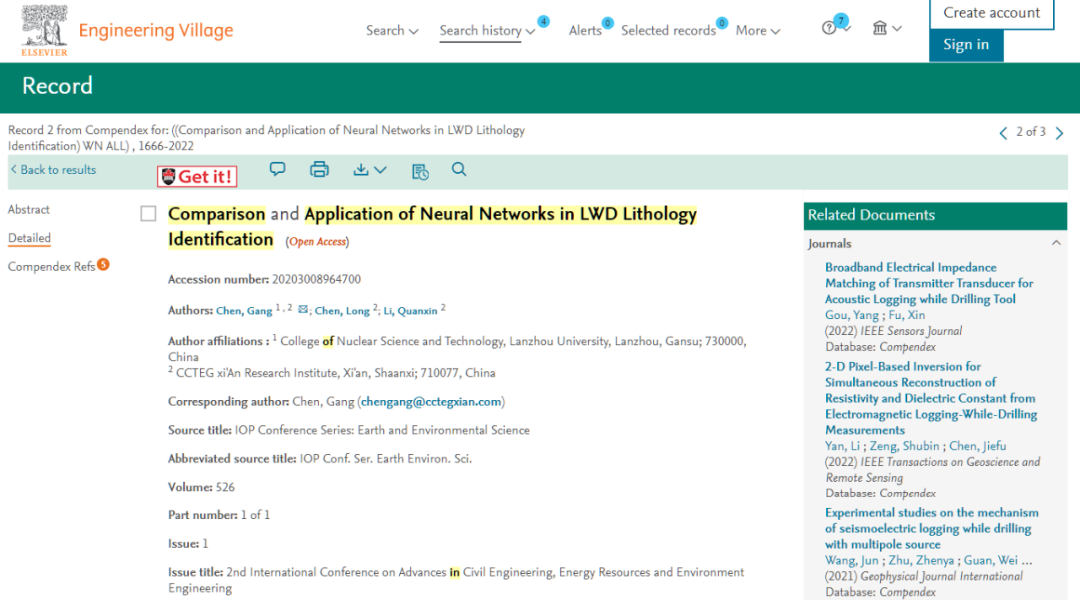
Task: Open 2-D Pixel-Based Inversion related article
Action: point(931,398)
